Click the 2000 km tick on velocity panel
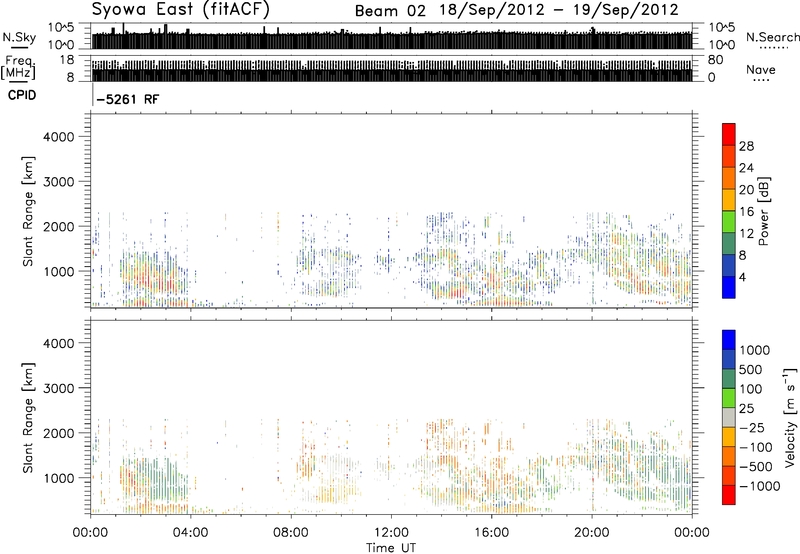 click(x=59, y=433)
